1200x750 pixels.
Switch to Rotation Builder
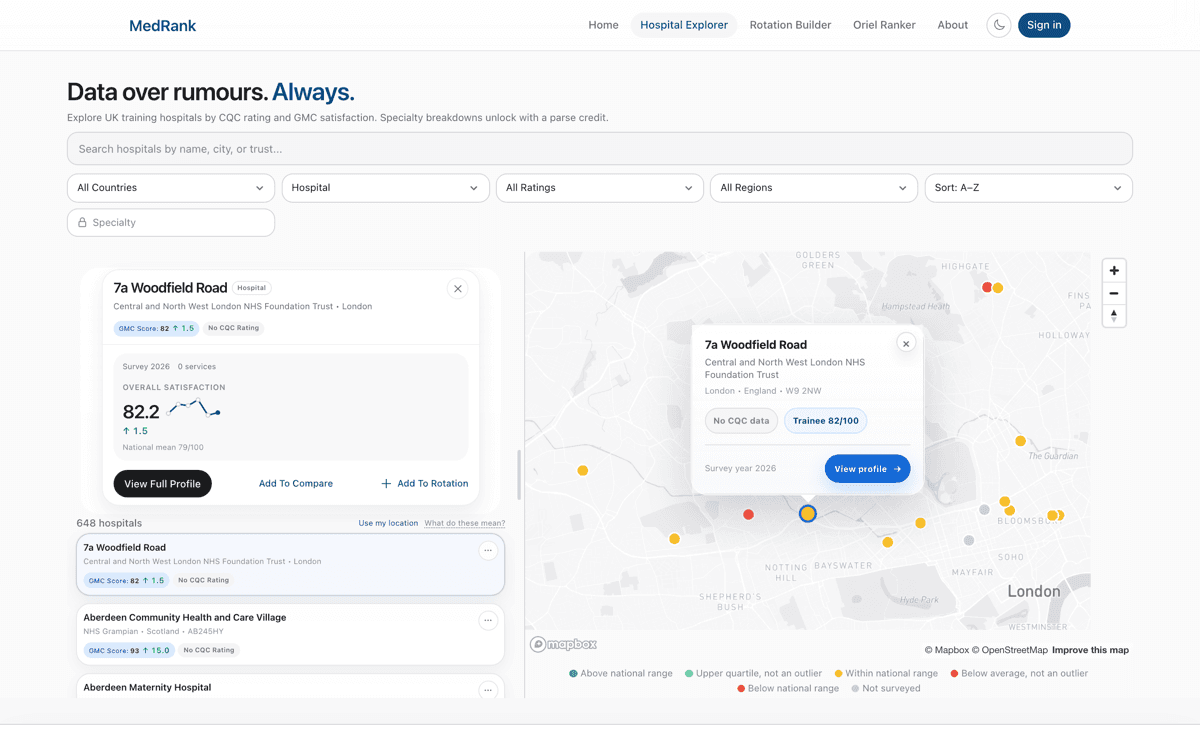pyautogui.click(x=790, y=25)
